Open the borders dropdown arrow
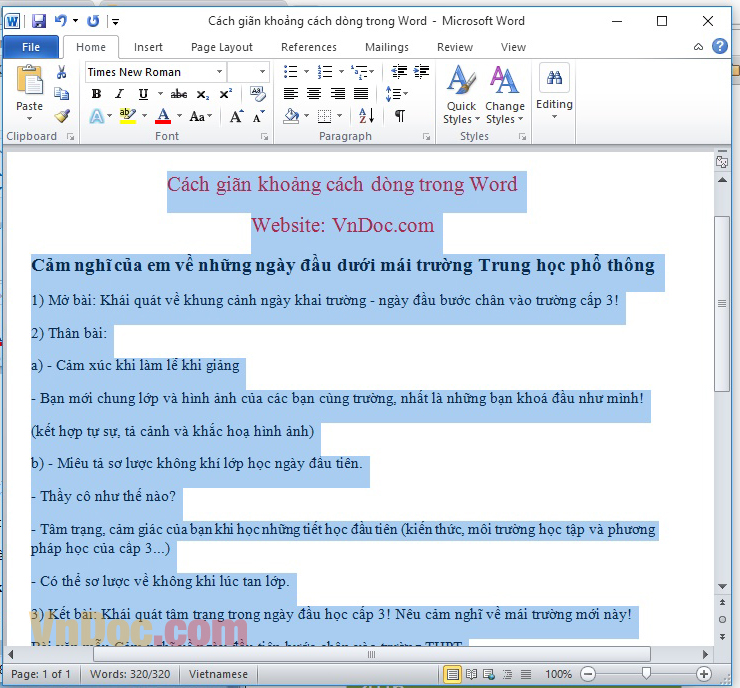This screenshot has height=688, width=740. click(x=340, y=116)
